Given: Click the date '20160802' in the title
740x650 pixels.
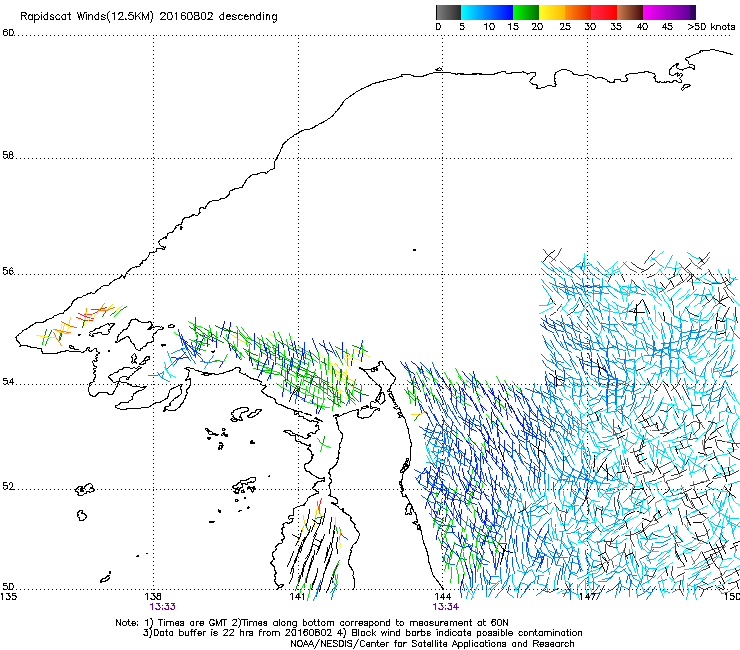Looking at the screenshot, I should pyautogui.click(x=186, y=16).
